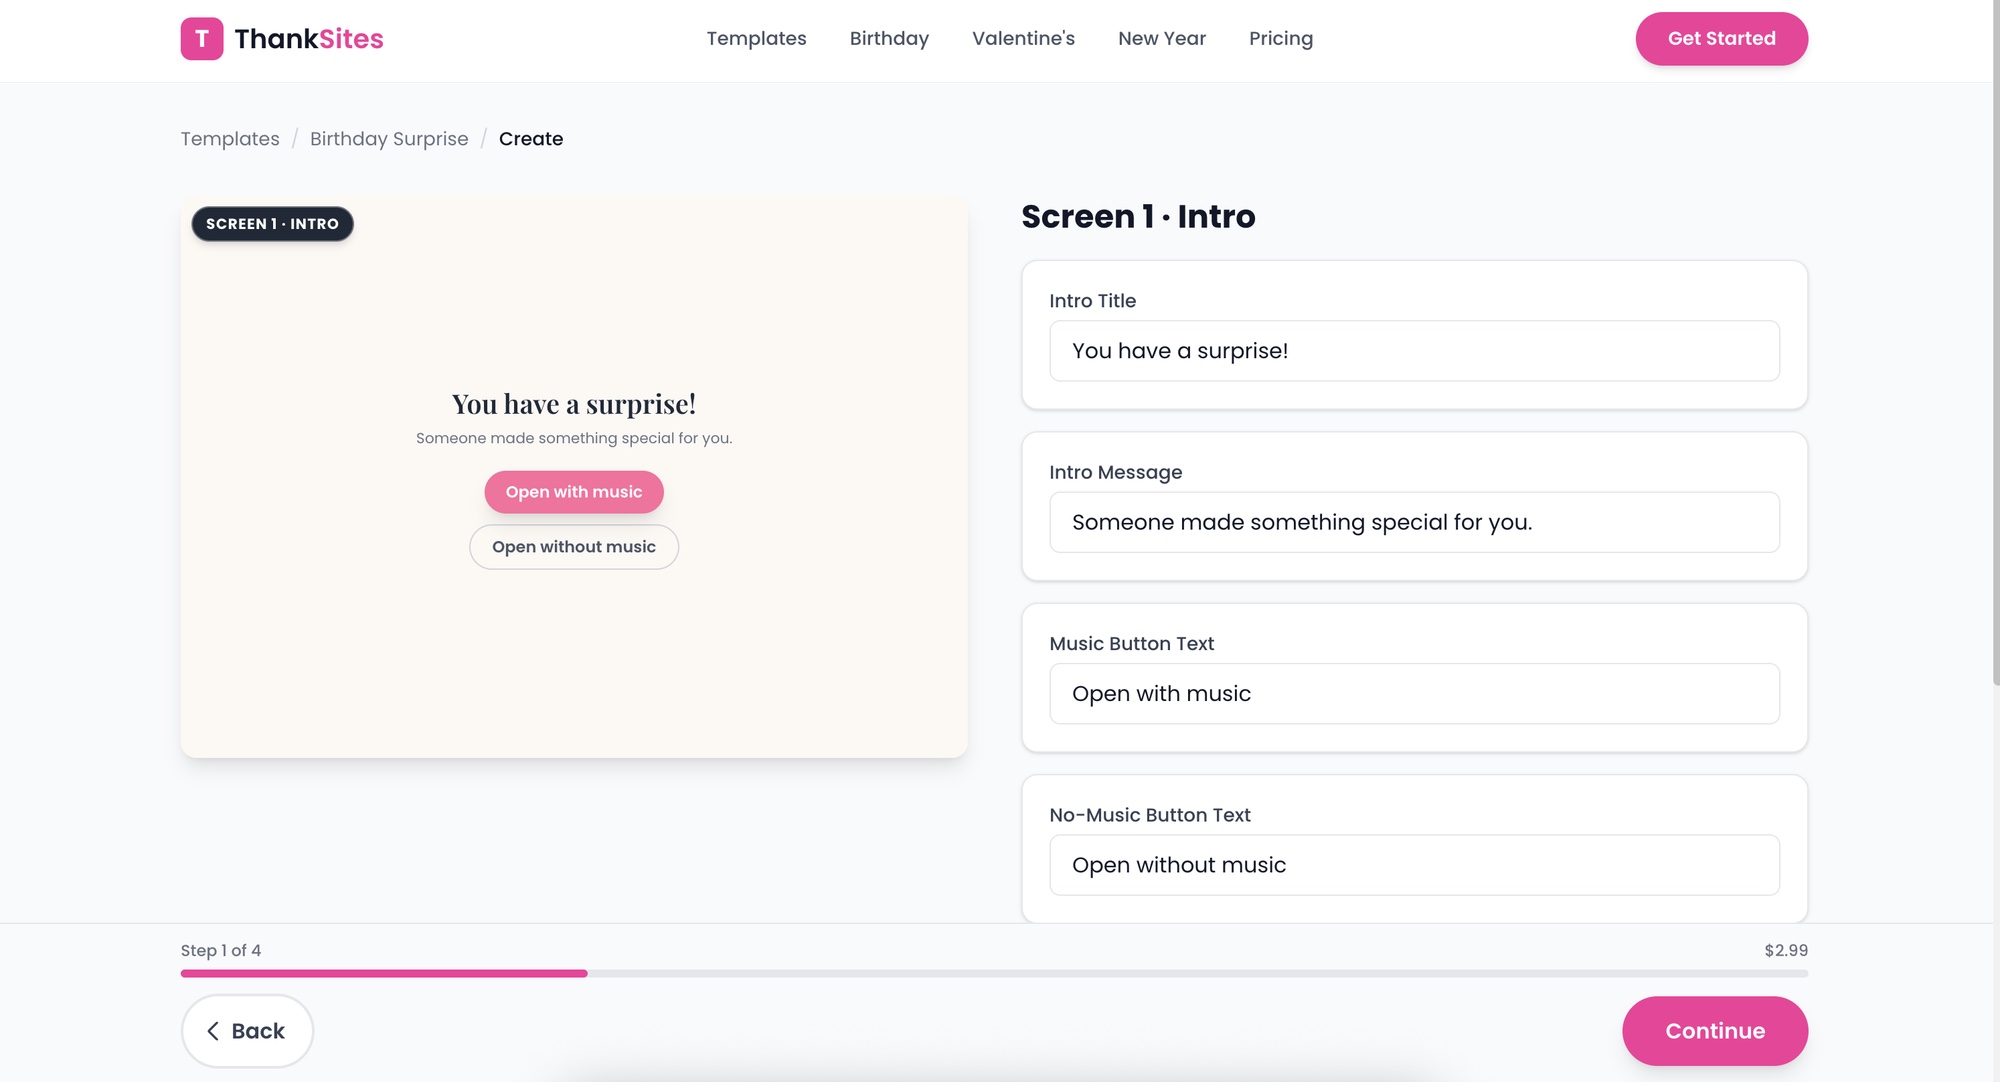This screenshot has width=2000, height=1082.
Task: Click the Get Started button
Action: click(1721, 39)
